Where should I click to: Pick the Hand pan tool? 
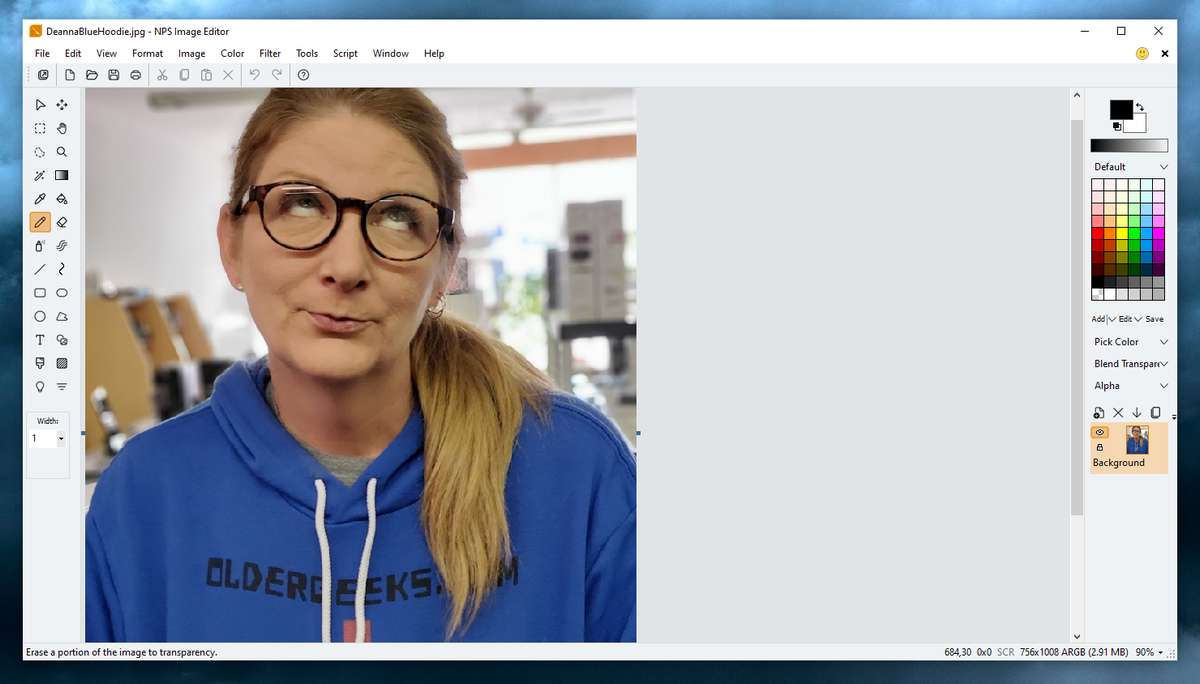[62, 128]
